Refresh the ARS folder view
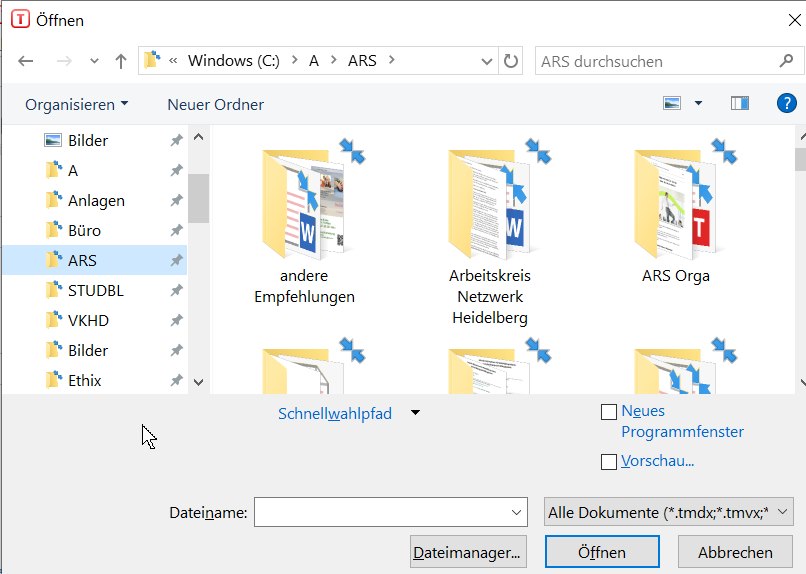 pos(510,61)
